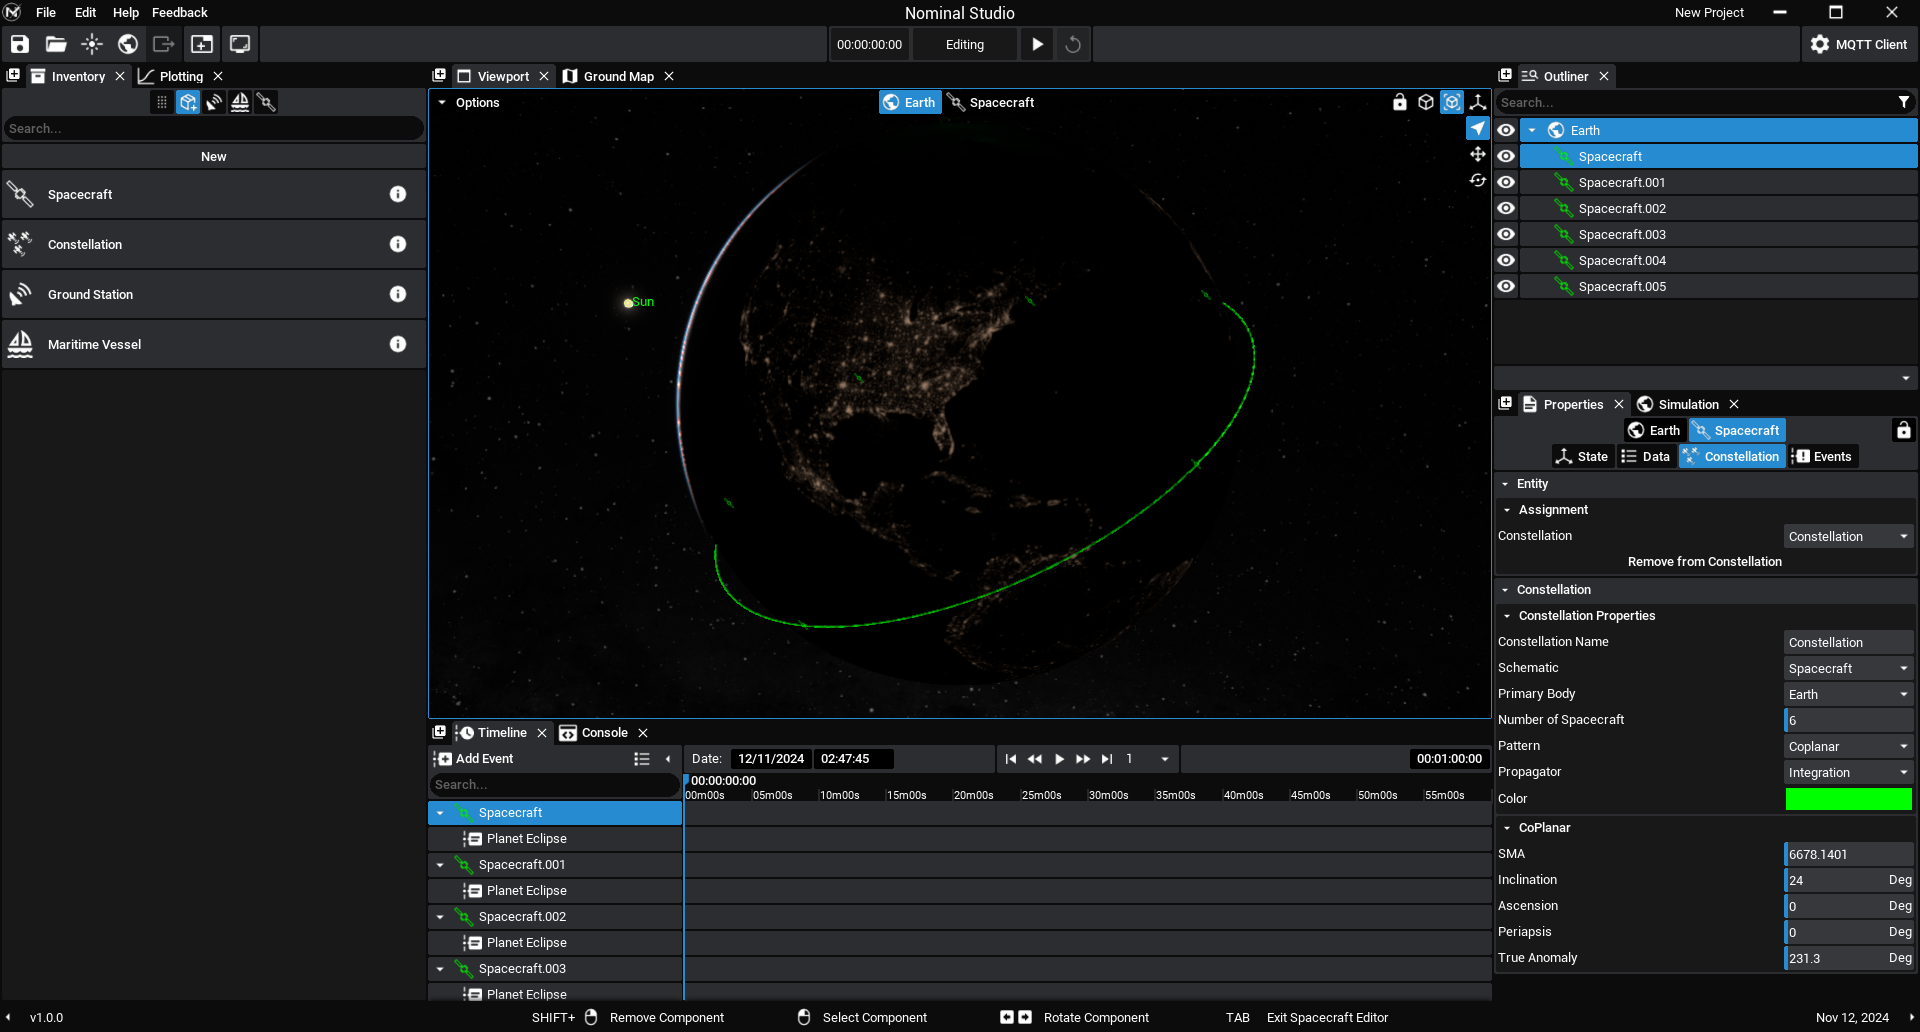Switch to the Ground Map tab
The image size is (1920, 1032).
(x=618, y=76)
